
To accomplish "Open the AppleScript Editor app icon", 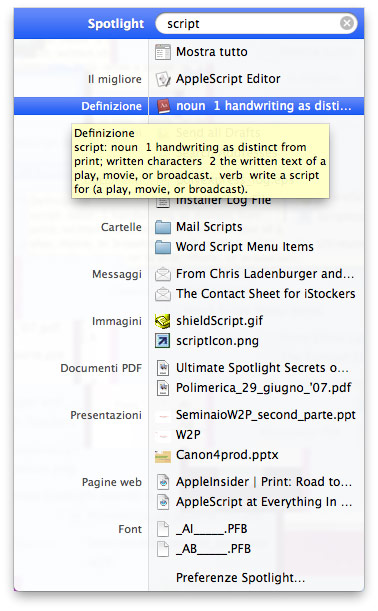I will tap(163, 79).
